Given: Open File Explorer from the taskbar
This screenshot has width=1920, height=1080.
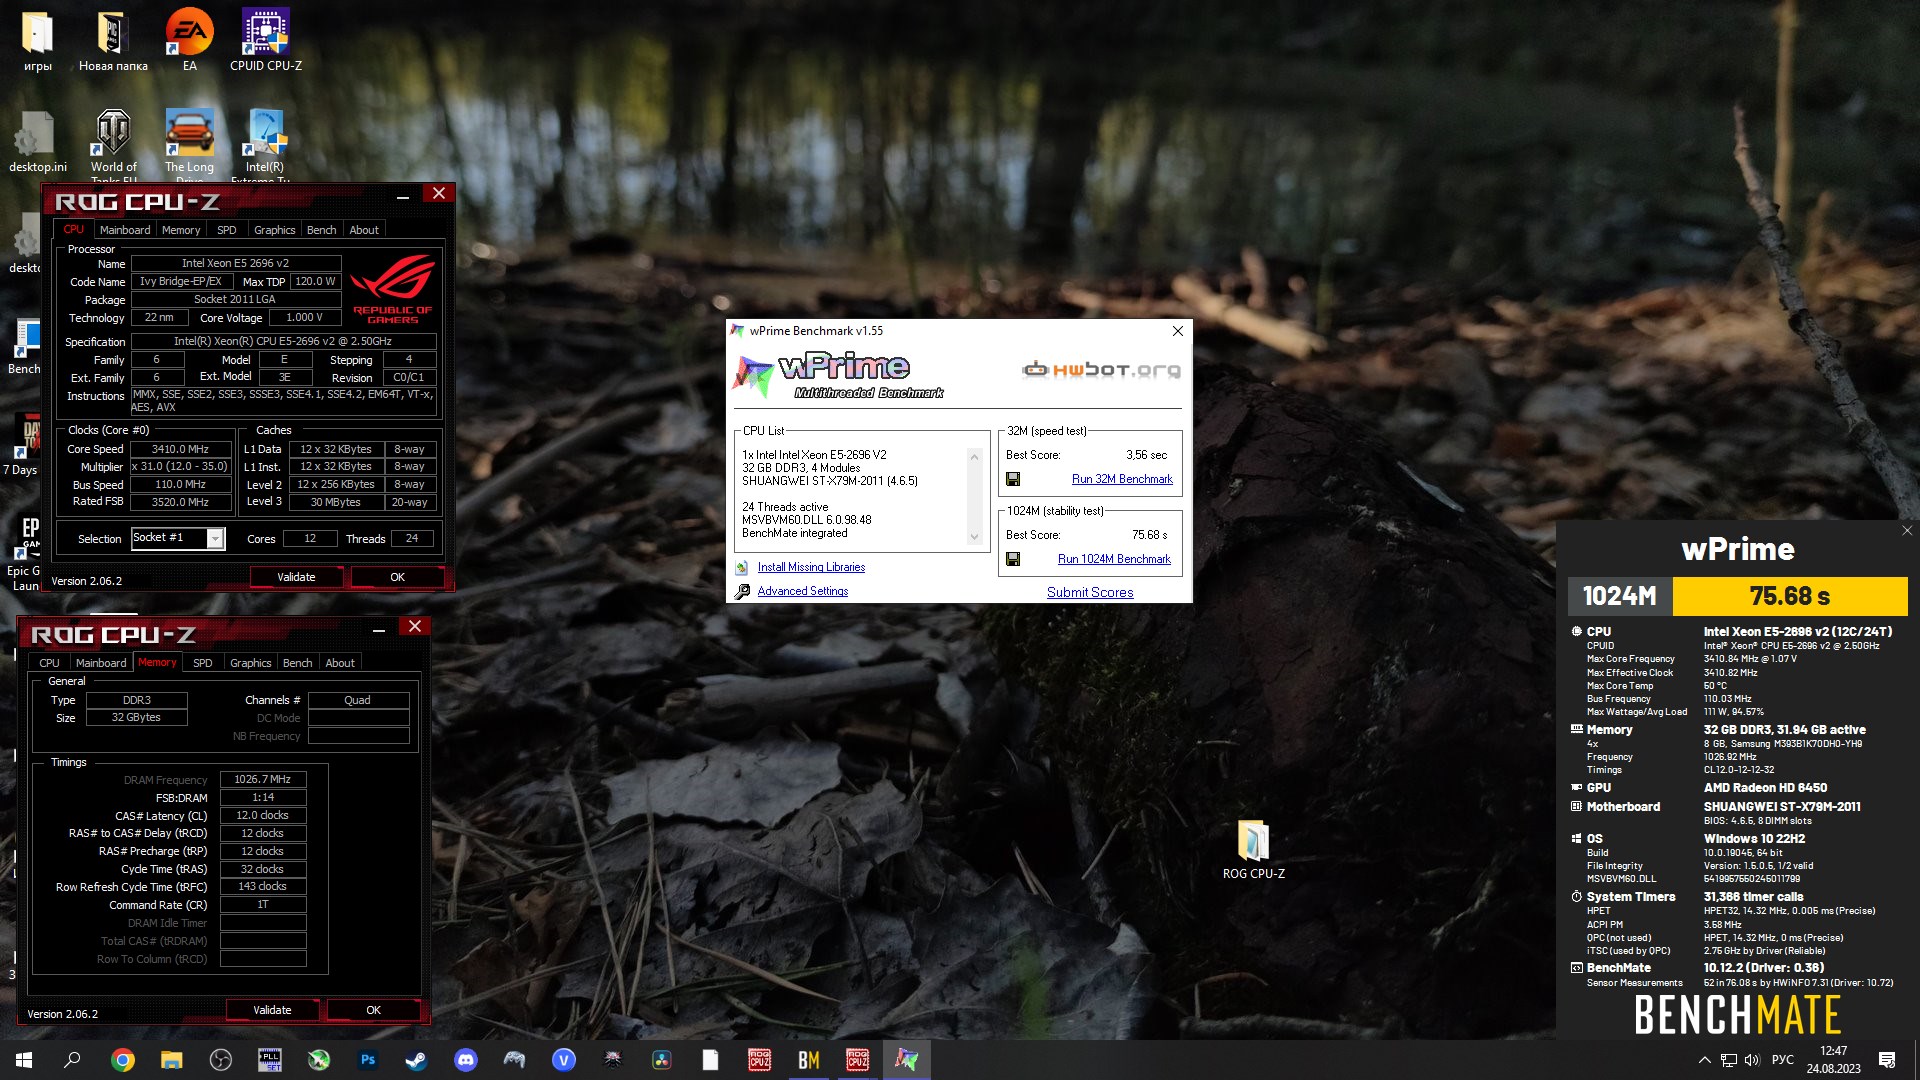Looking at the screenshot, I should click(x=172, y=1060).
